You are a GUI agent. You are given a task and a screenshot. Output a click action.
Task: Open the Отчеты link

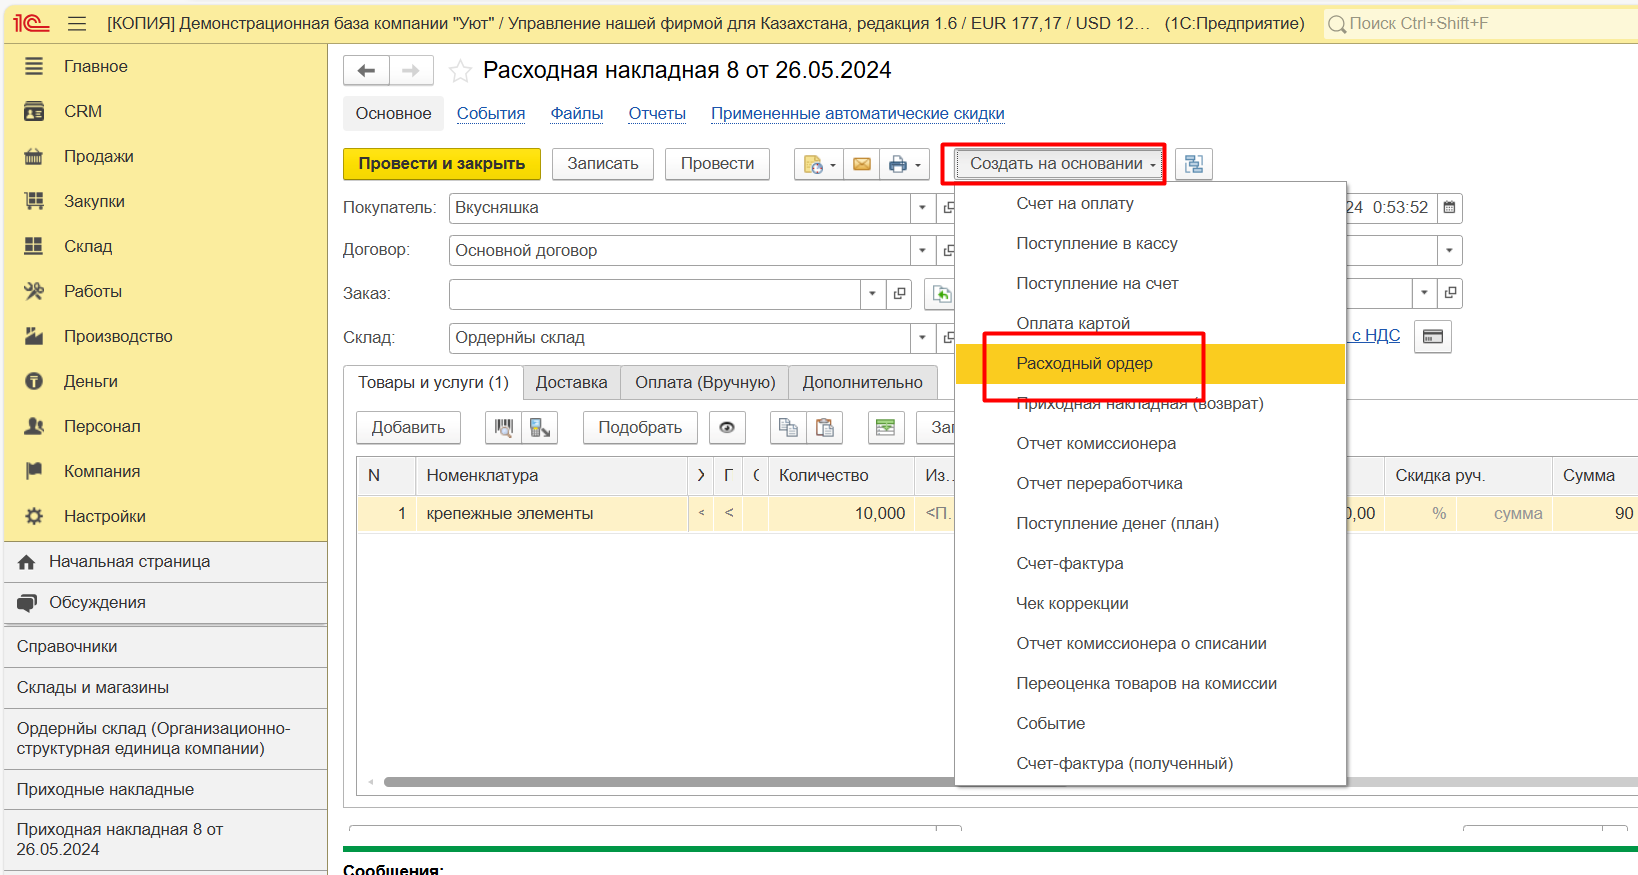(657, 114)
